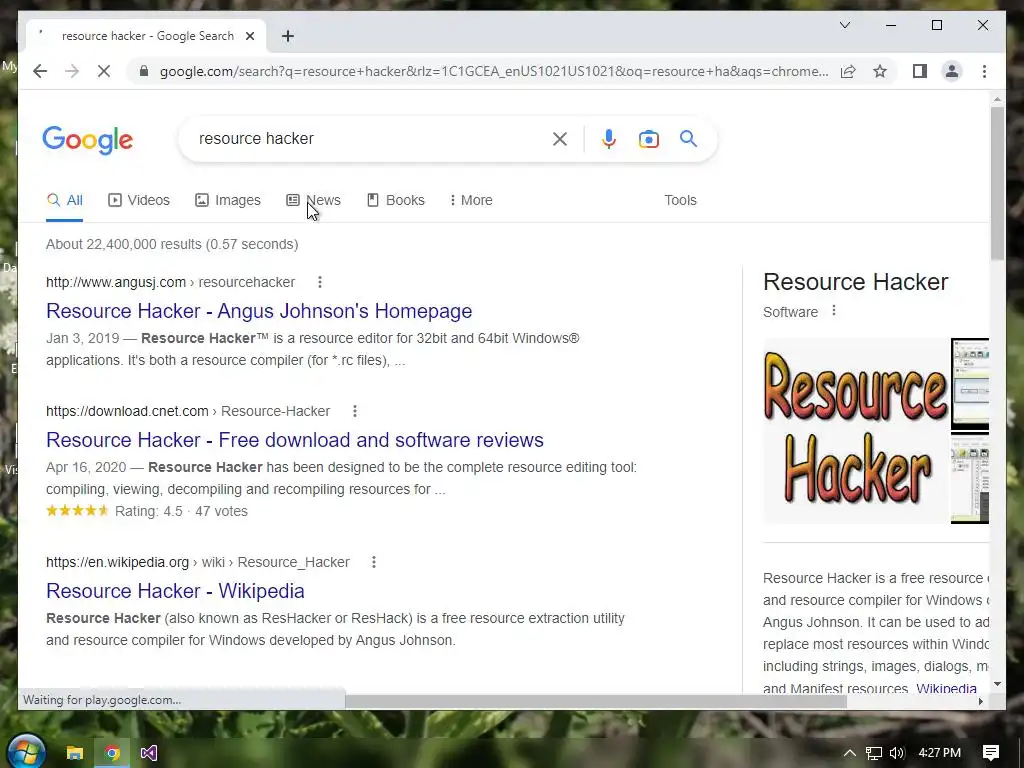Open options for download.cnet.com result

[x=355, y=411]
